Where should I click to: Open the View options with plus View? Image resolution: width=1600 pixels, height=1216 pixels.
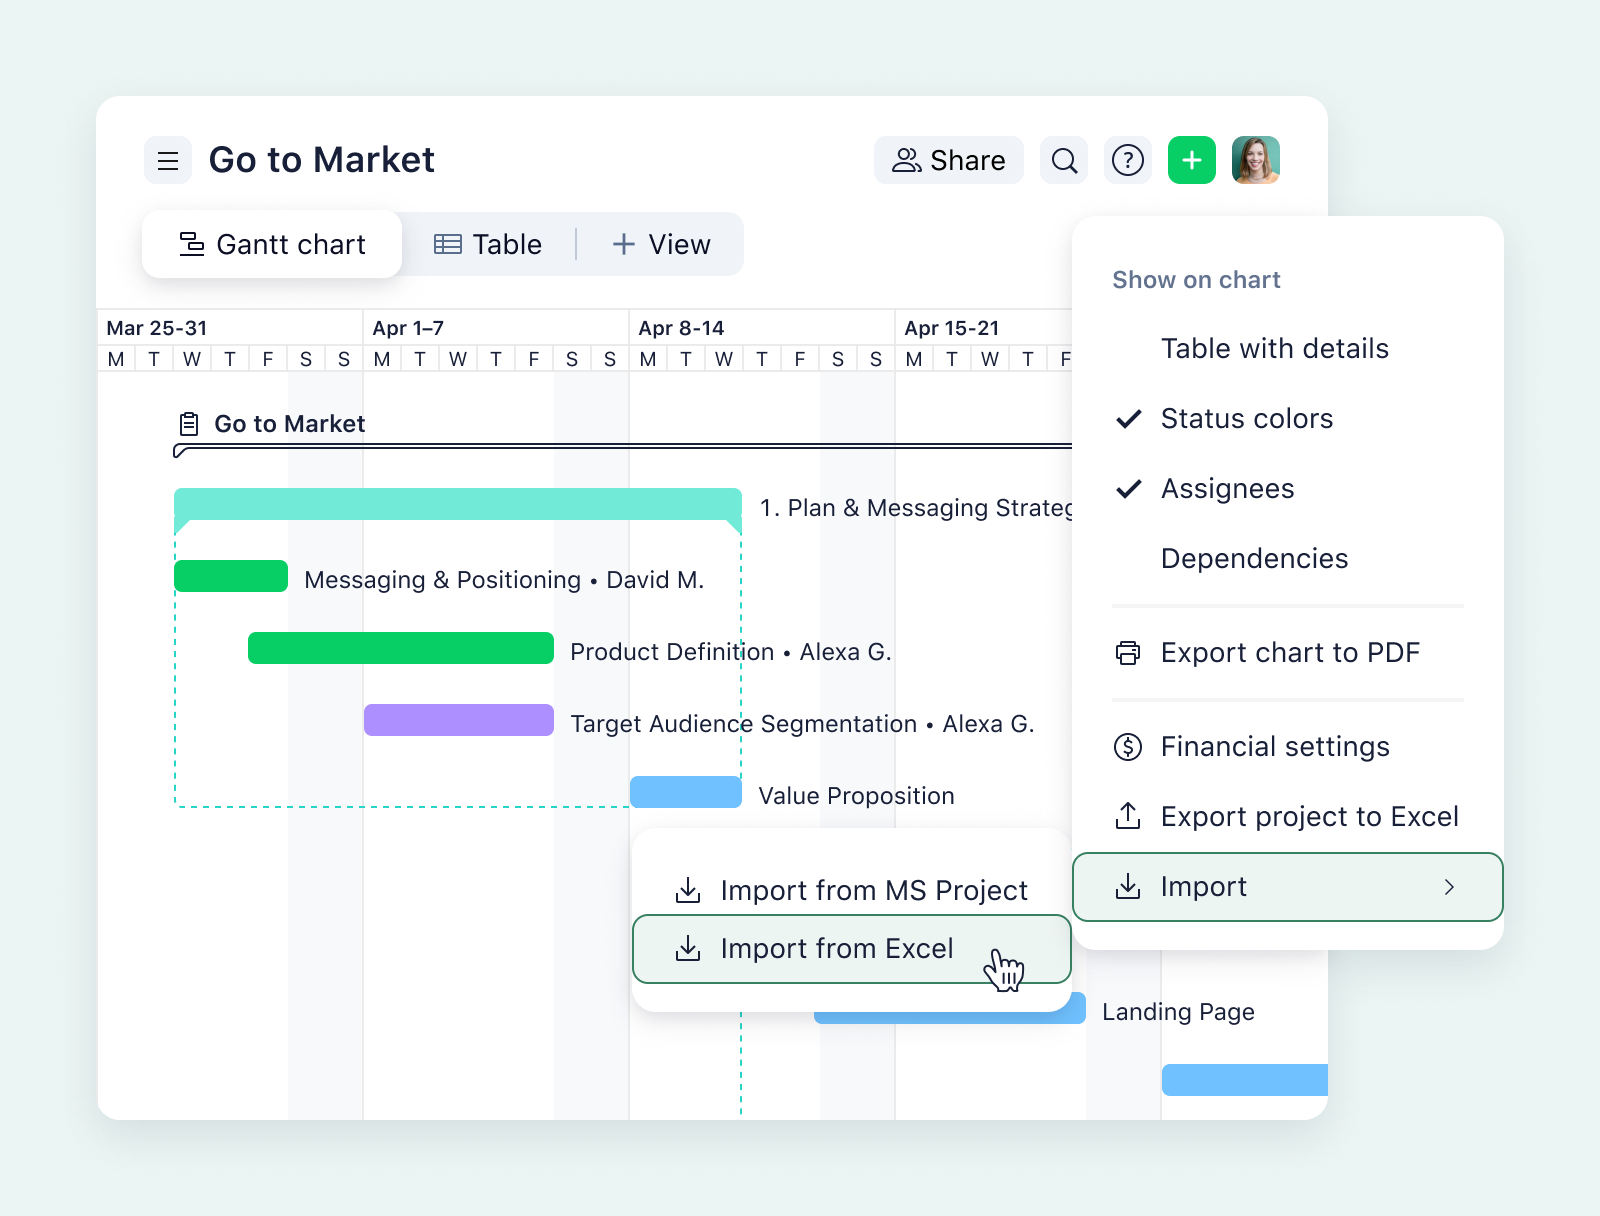click(663, 244)
